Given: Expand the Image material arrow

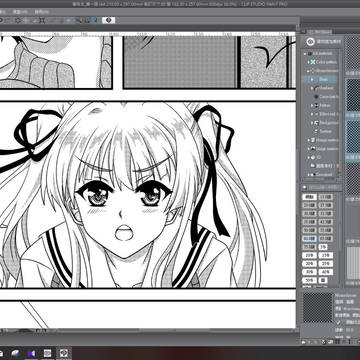Looking at the screenshot, I should (x=309, y=149).
